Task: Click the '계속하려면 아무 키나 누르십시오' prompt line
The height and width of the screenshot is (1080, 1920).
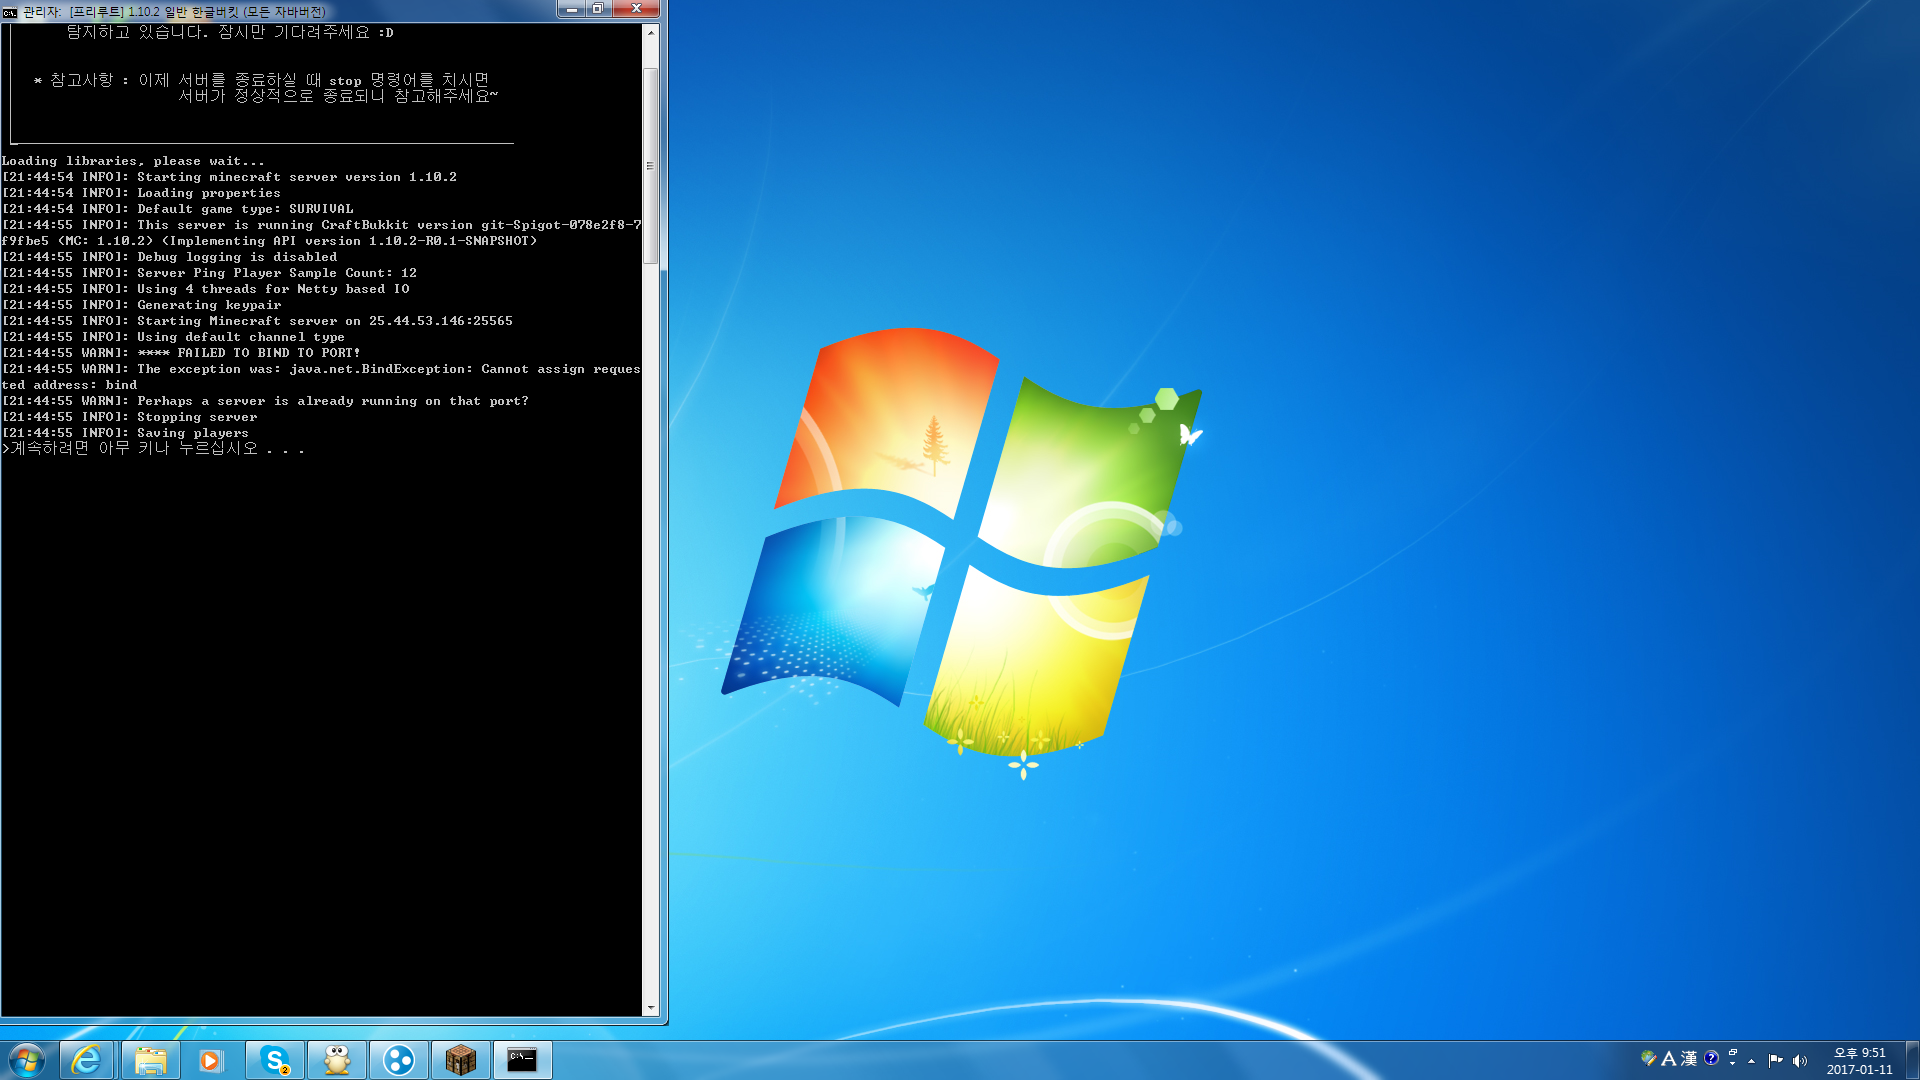Action: click(153, 449)
